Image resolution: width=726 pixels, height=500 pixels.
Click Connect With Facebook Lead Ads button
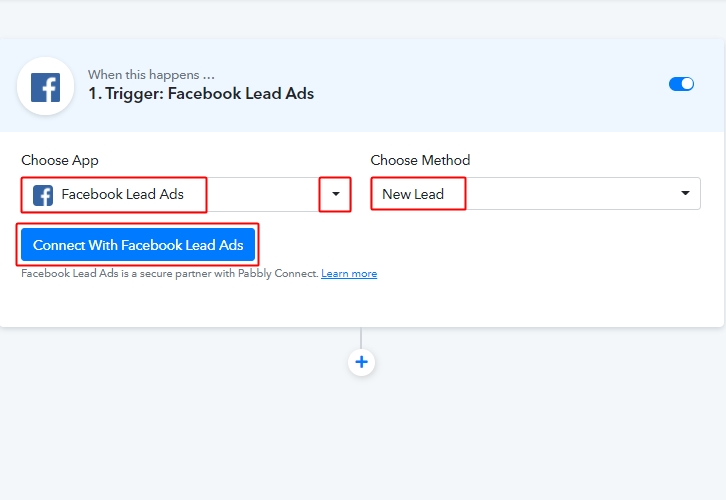(x=138, y=244)
